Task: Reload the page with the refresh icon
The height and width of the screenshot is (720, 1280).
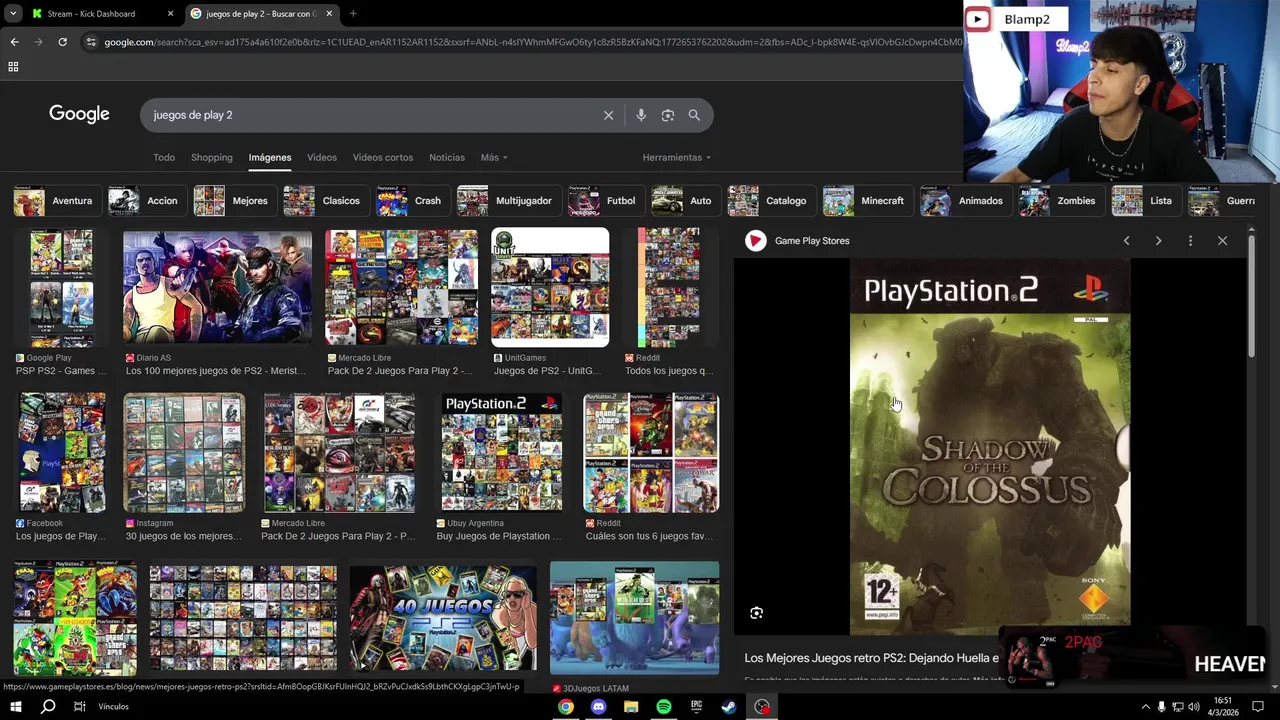Action: click(62, 42)
